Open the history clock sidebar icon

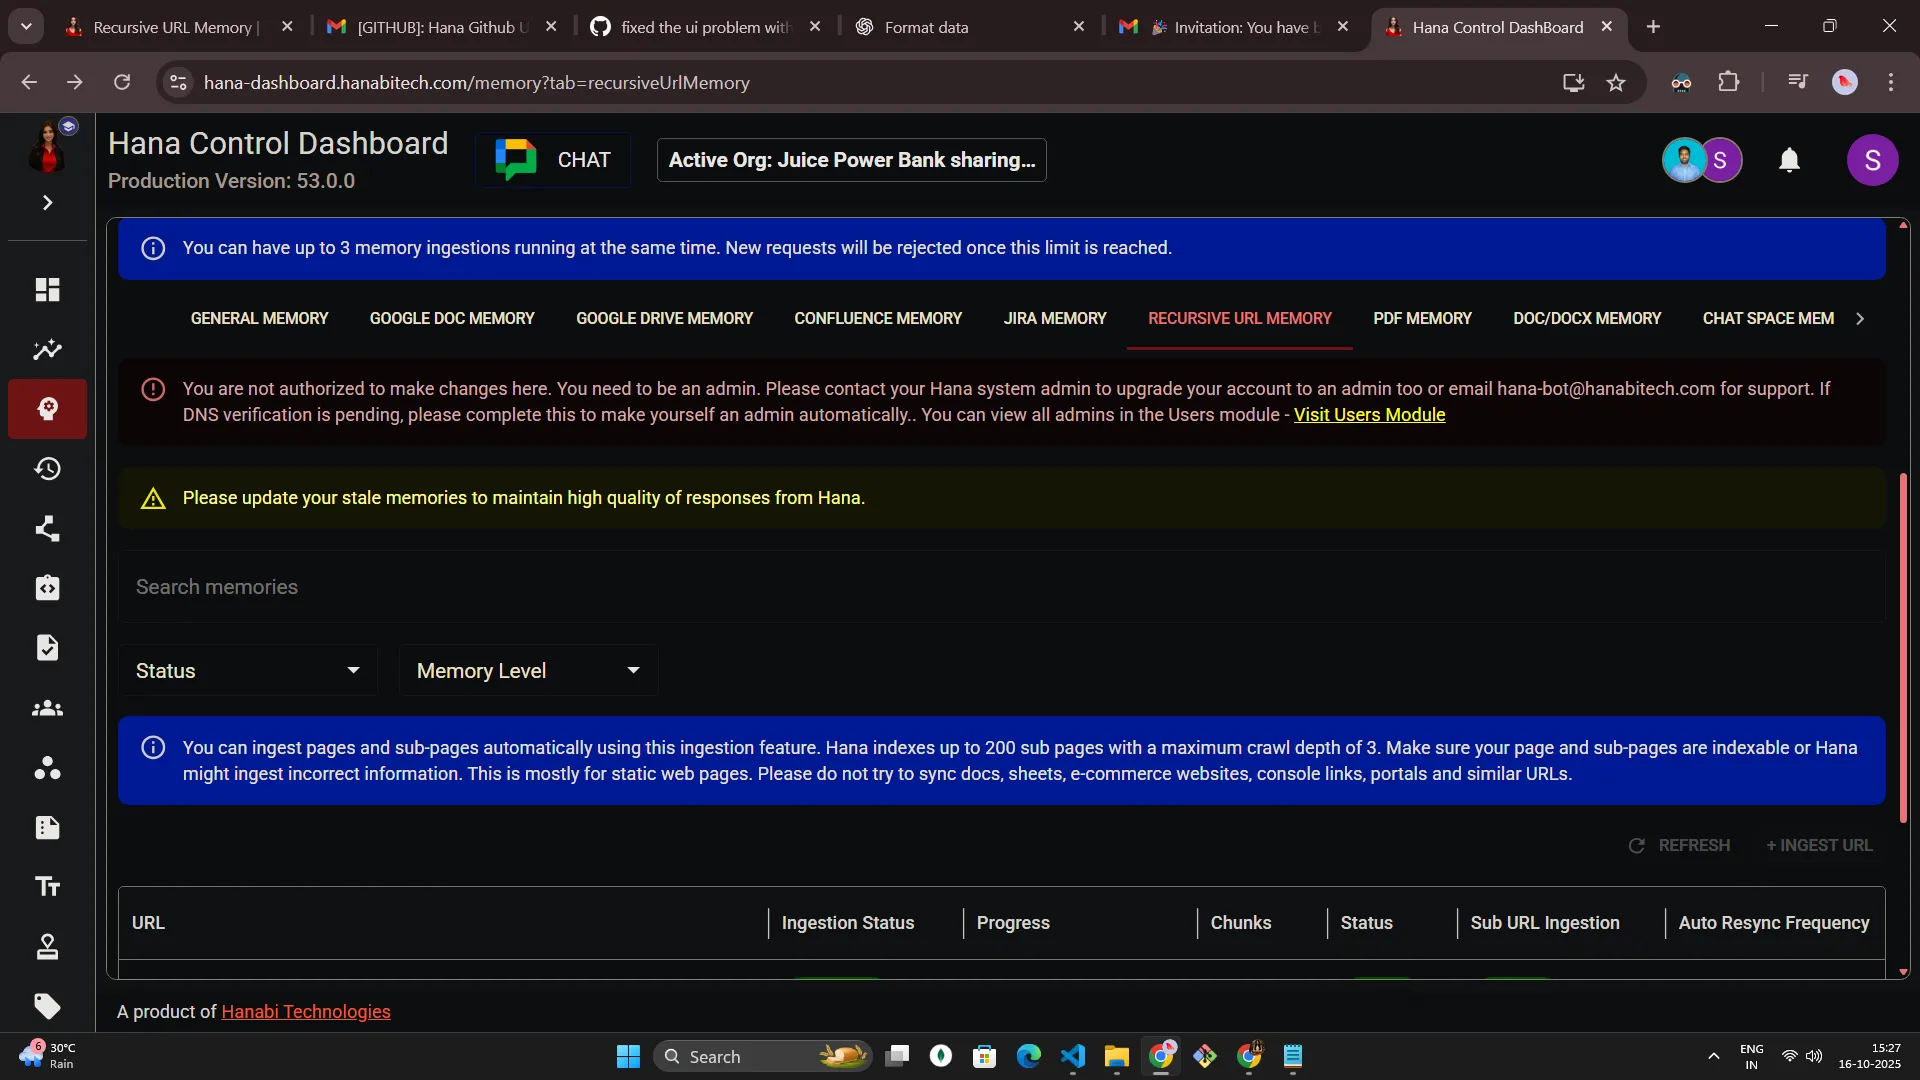coord(47,469)
